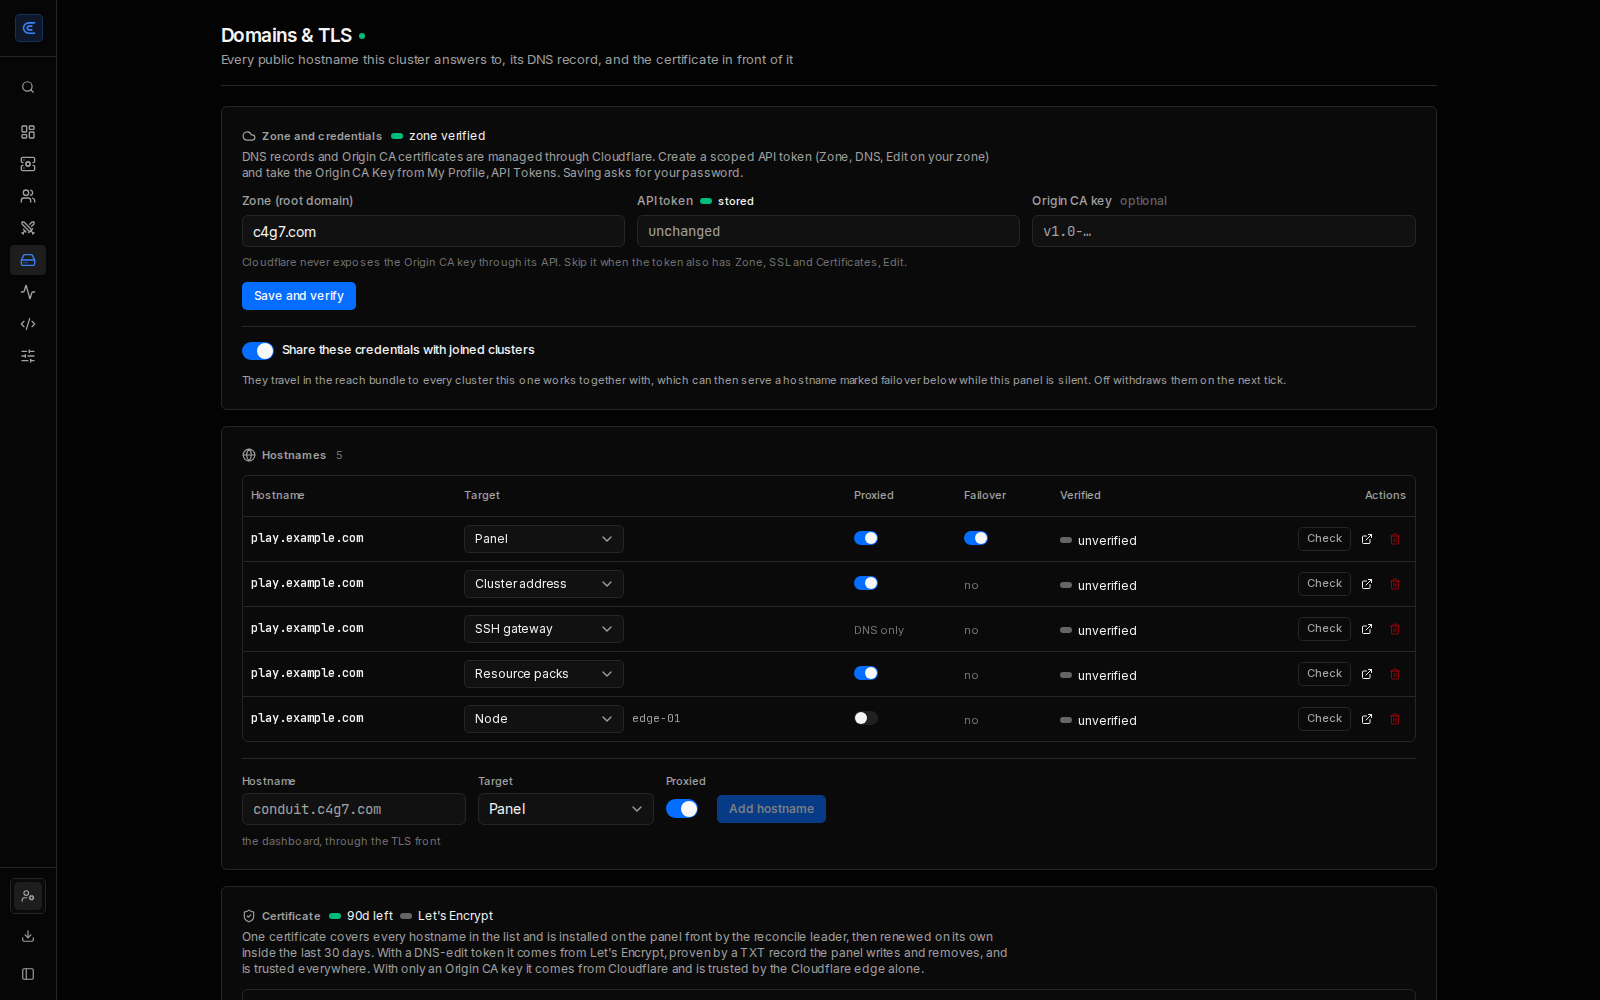Enable Proxied for the Node row
The image size is (1600, 1000).
coord(866,718)
